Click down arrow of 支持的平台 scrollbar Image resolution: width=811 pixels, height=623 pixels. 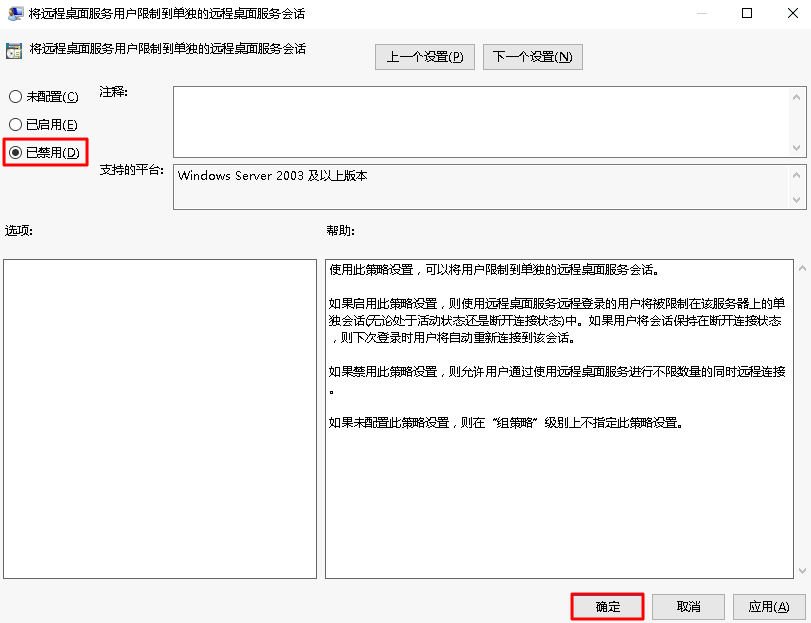coord(798,200)
